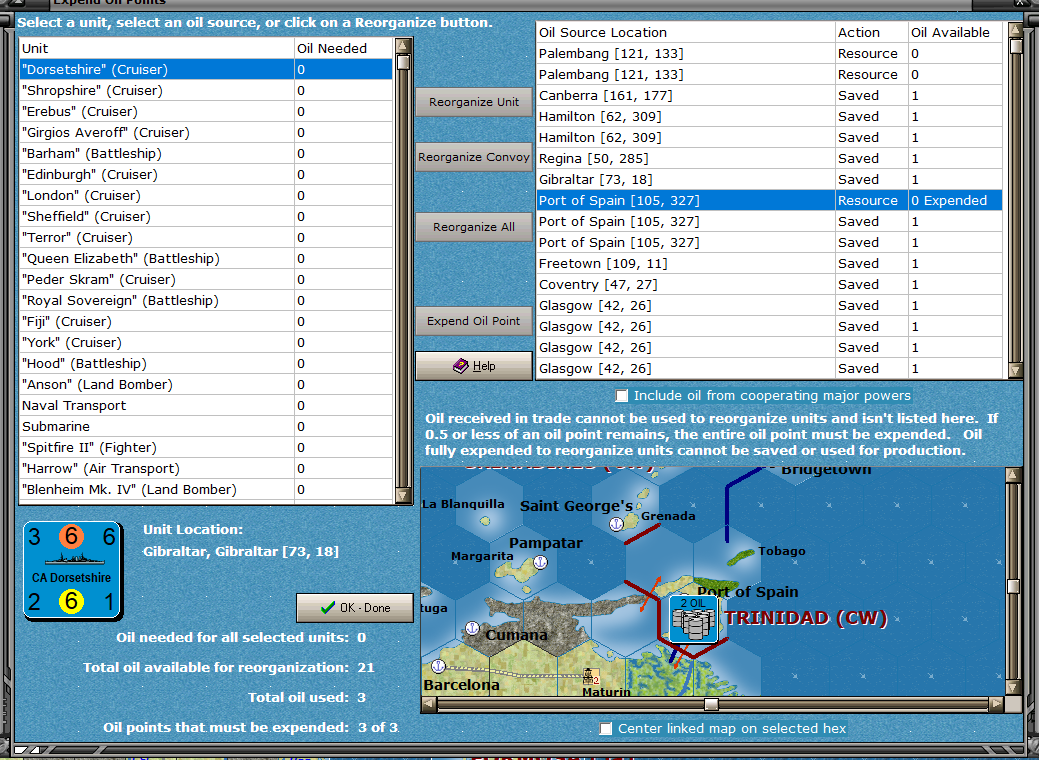Select Submarine unit row

206,427
